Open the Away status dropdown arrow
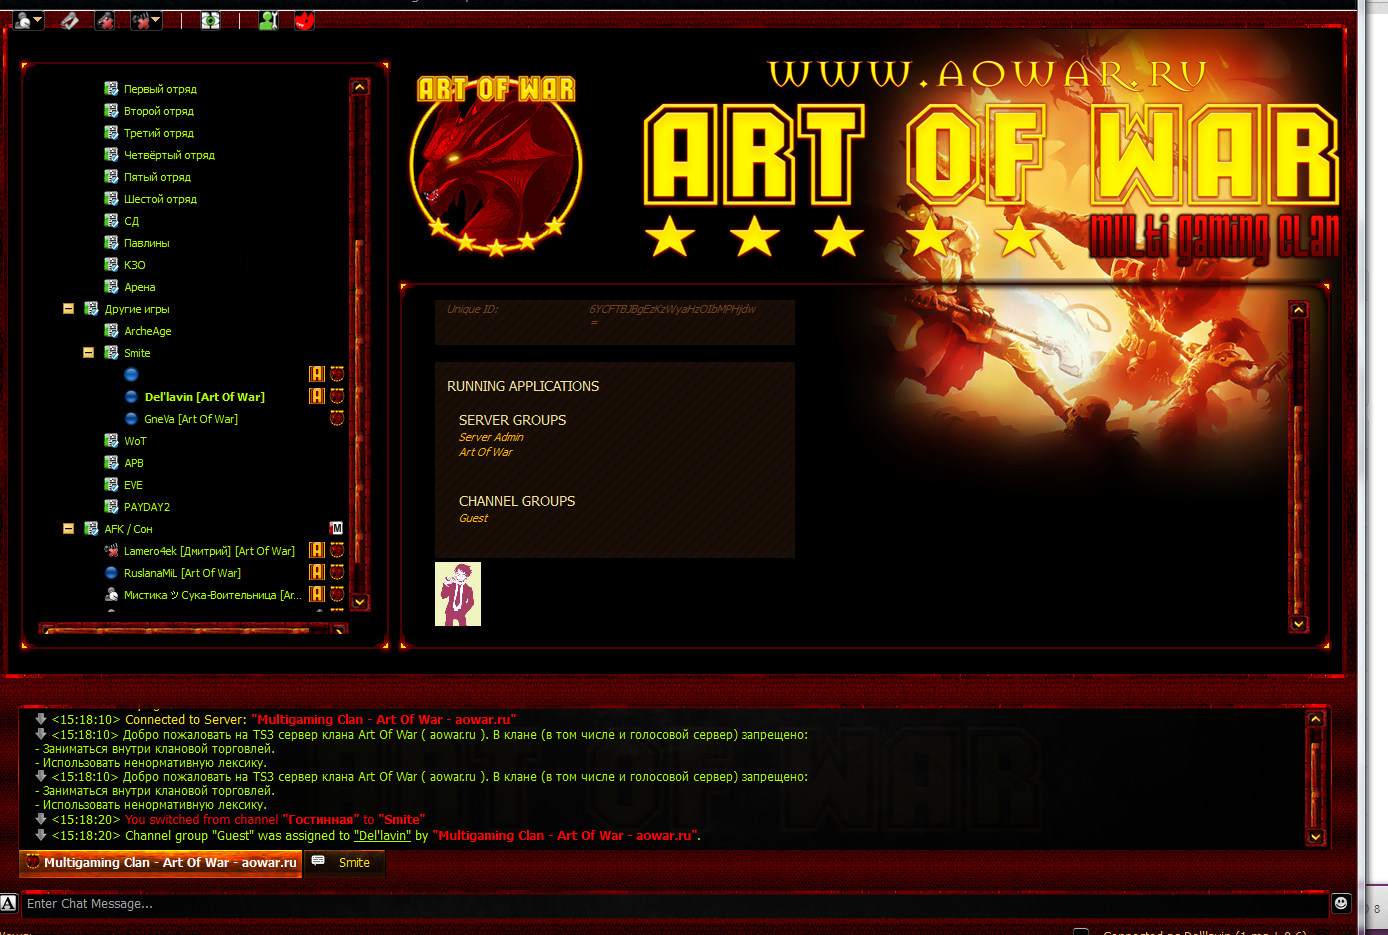 (38, 20)
